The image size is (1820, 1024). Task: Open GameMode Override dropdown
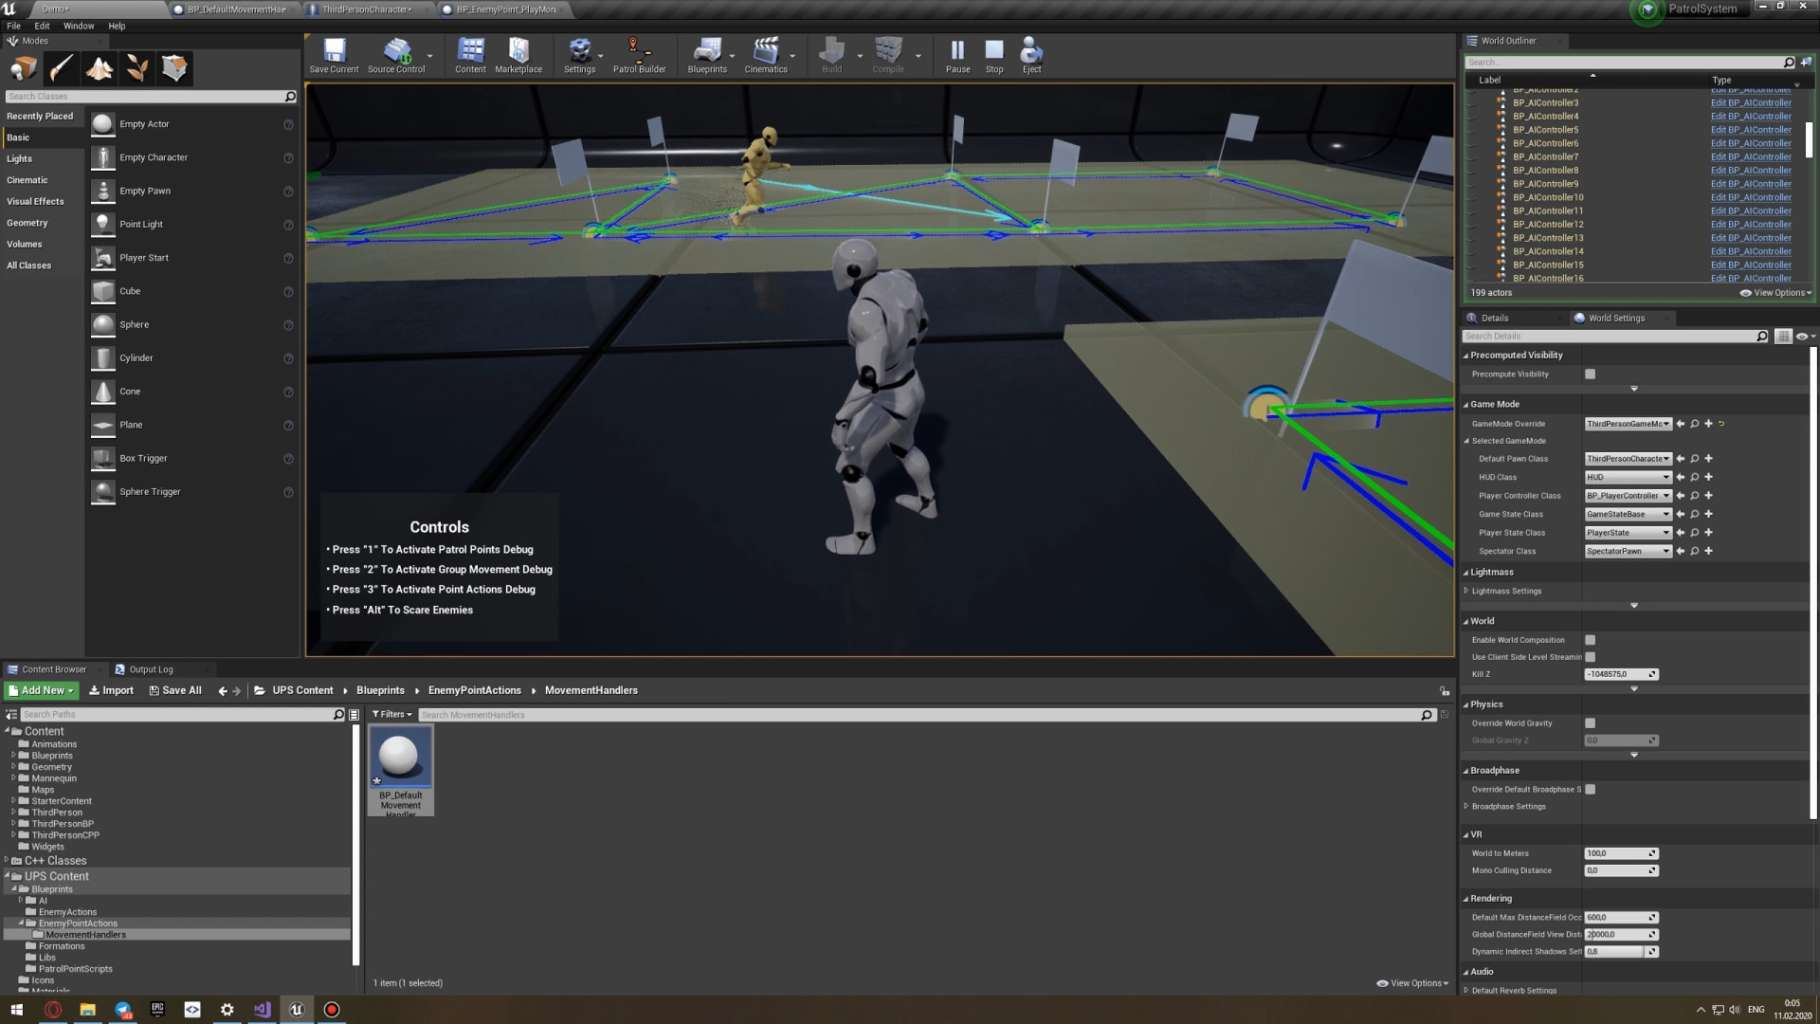point(1628,424)
